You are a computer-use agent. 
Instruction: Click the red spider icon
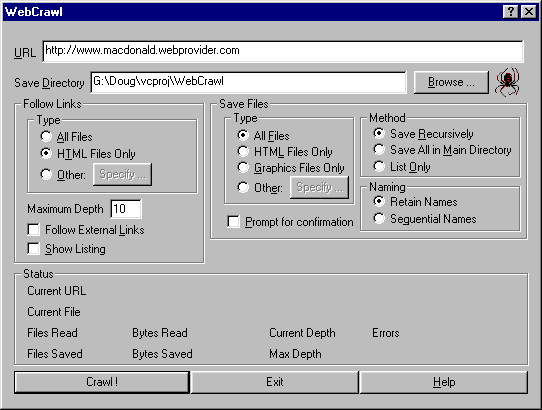[507, 82]
